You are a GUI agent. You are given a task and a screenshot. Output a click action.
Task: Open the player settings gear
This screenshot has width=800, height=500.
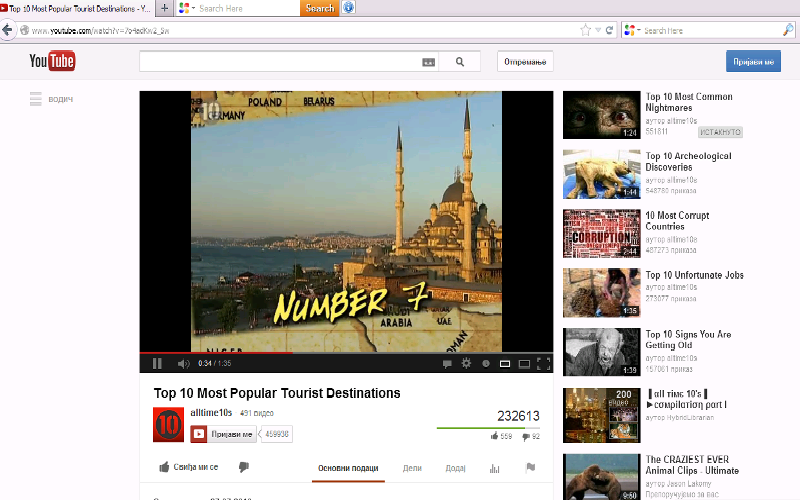[465, 363]
